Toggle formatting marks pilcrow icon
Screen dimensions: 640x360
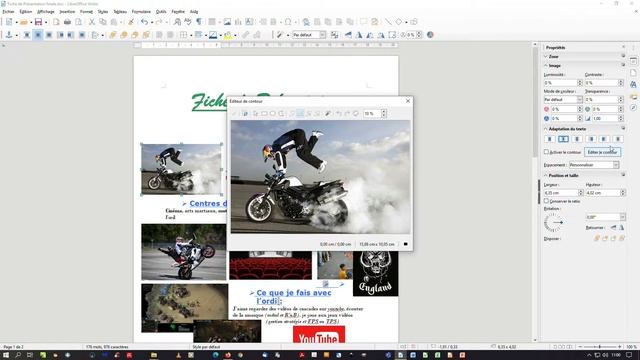(x=199, y=22)
